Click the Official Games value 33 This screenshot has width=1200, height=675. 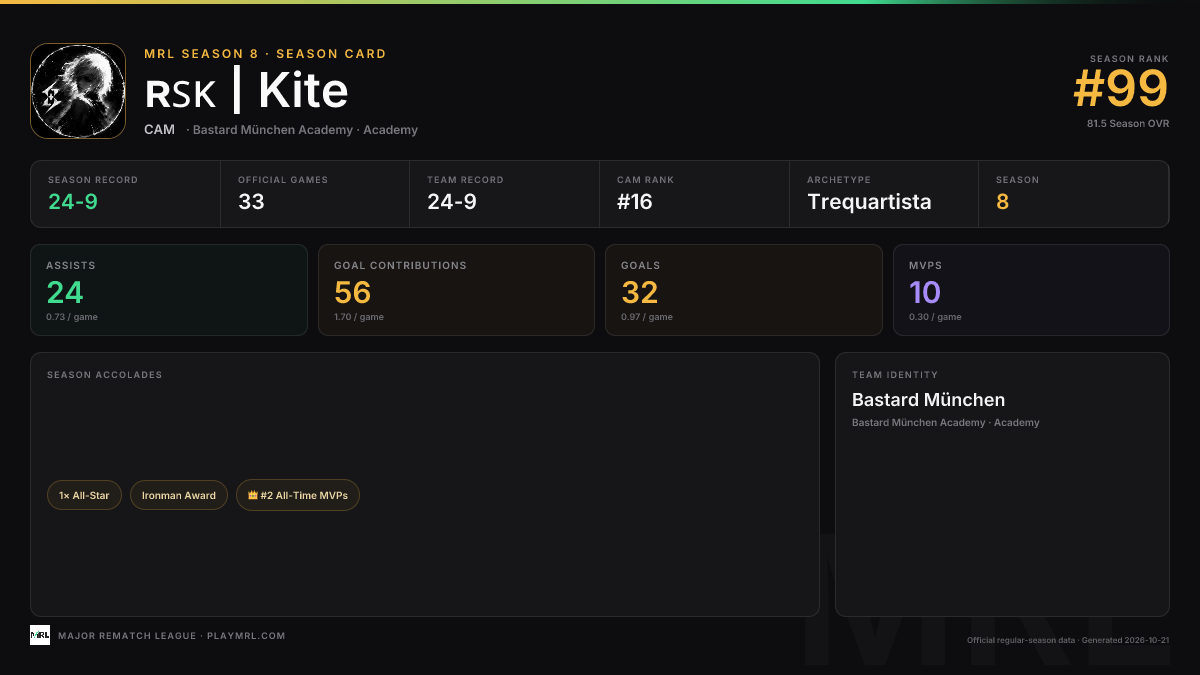[251, 202]
